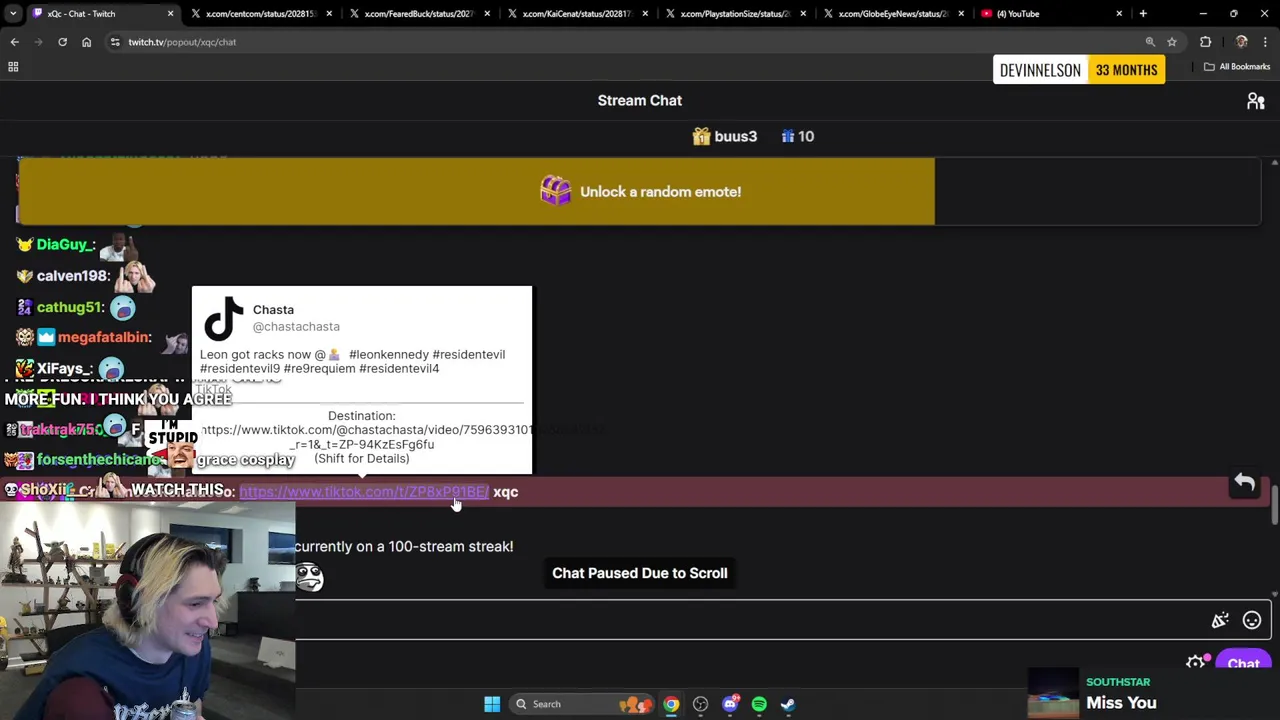The width and height of the screenshot is (1280, 720).
Task: Click the buus3 gift icon
Action: click(701, 136)
